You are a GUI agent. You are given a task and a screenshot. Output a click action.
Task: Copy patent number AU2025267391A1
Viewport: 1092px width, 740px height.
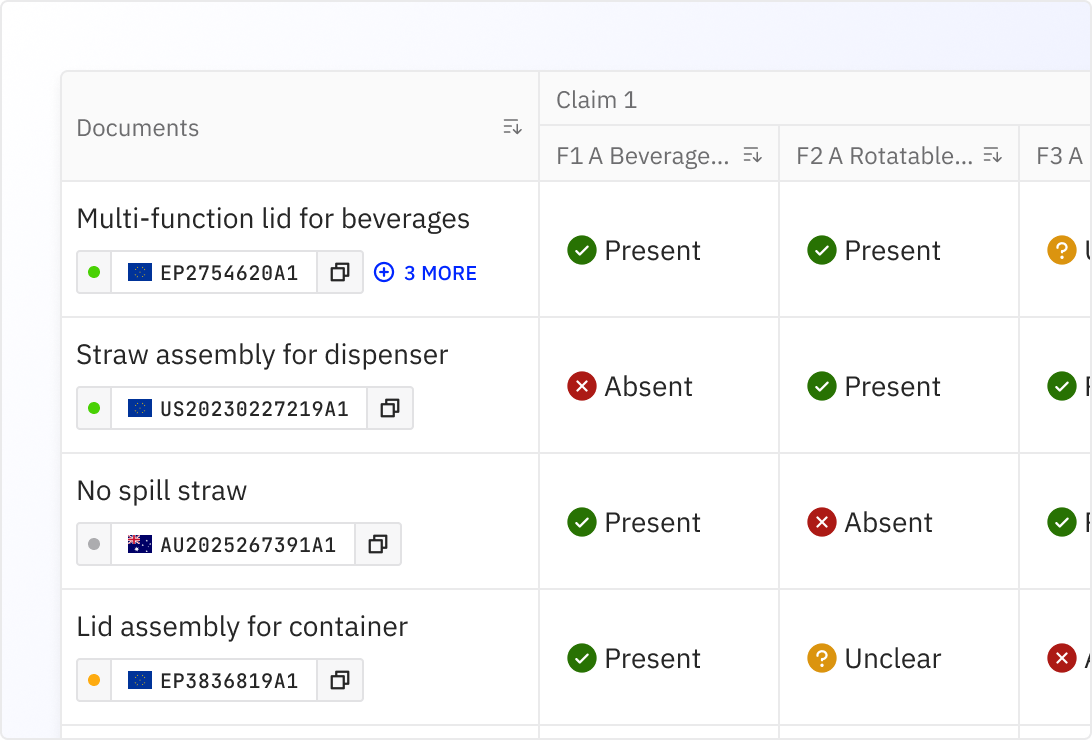click(x=378, y=544)
